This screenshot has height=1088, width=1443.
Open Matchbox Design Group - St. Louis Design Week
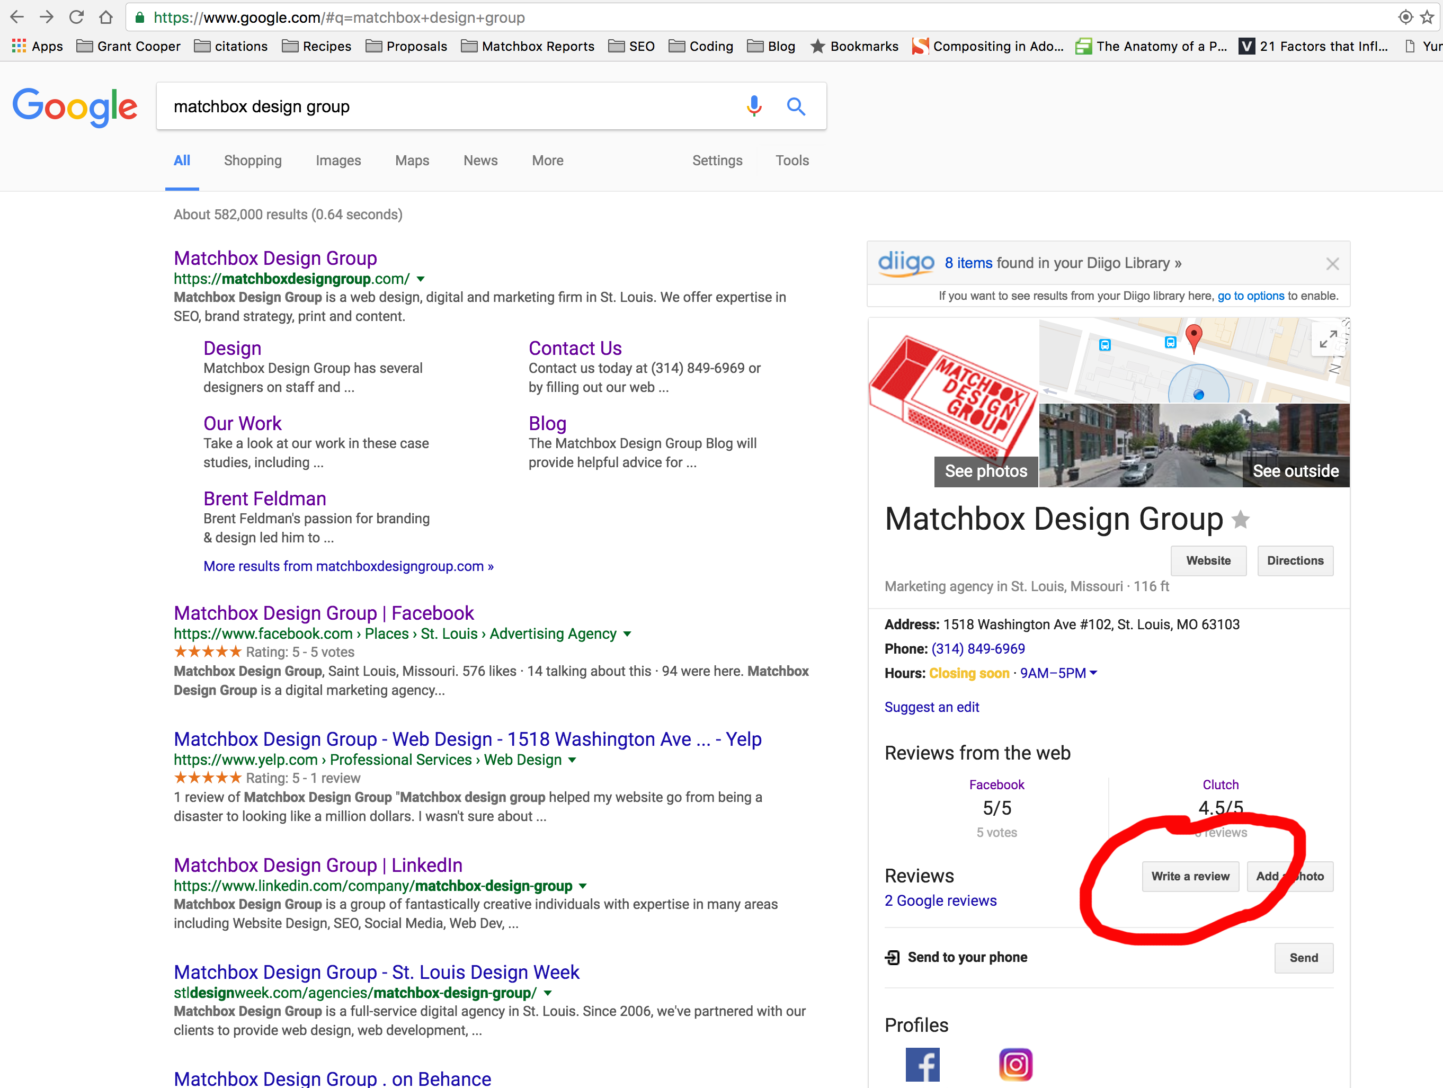(x=377, y=972)
